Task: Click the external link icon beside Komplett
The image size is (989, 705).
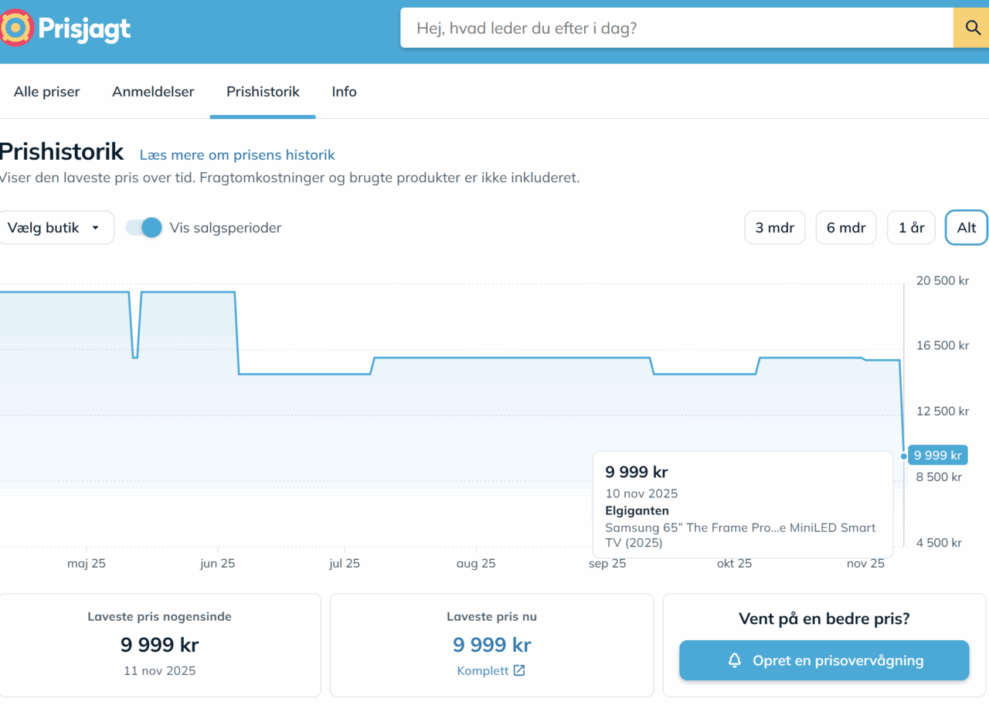Action: (x=519, y=671)
